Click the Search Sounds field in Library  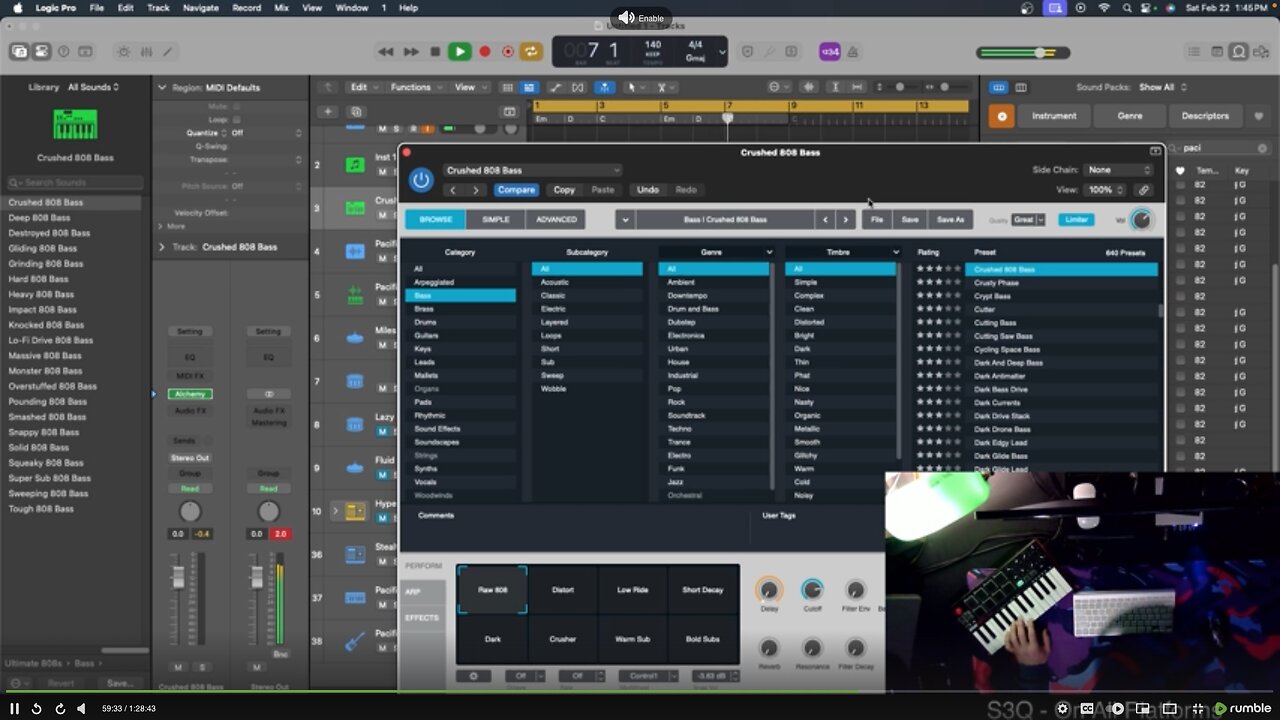click(x=75, y=183)
